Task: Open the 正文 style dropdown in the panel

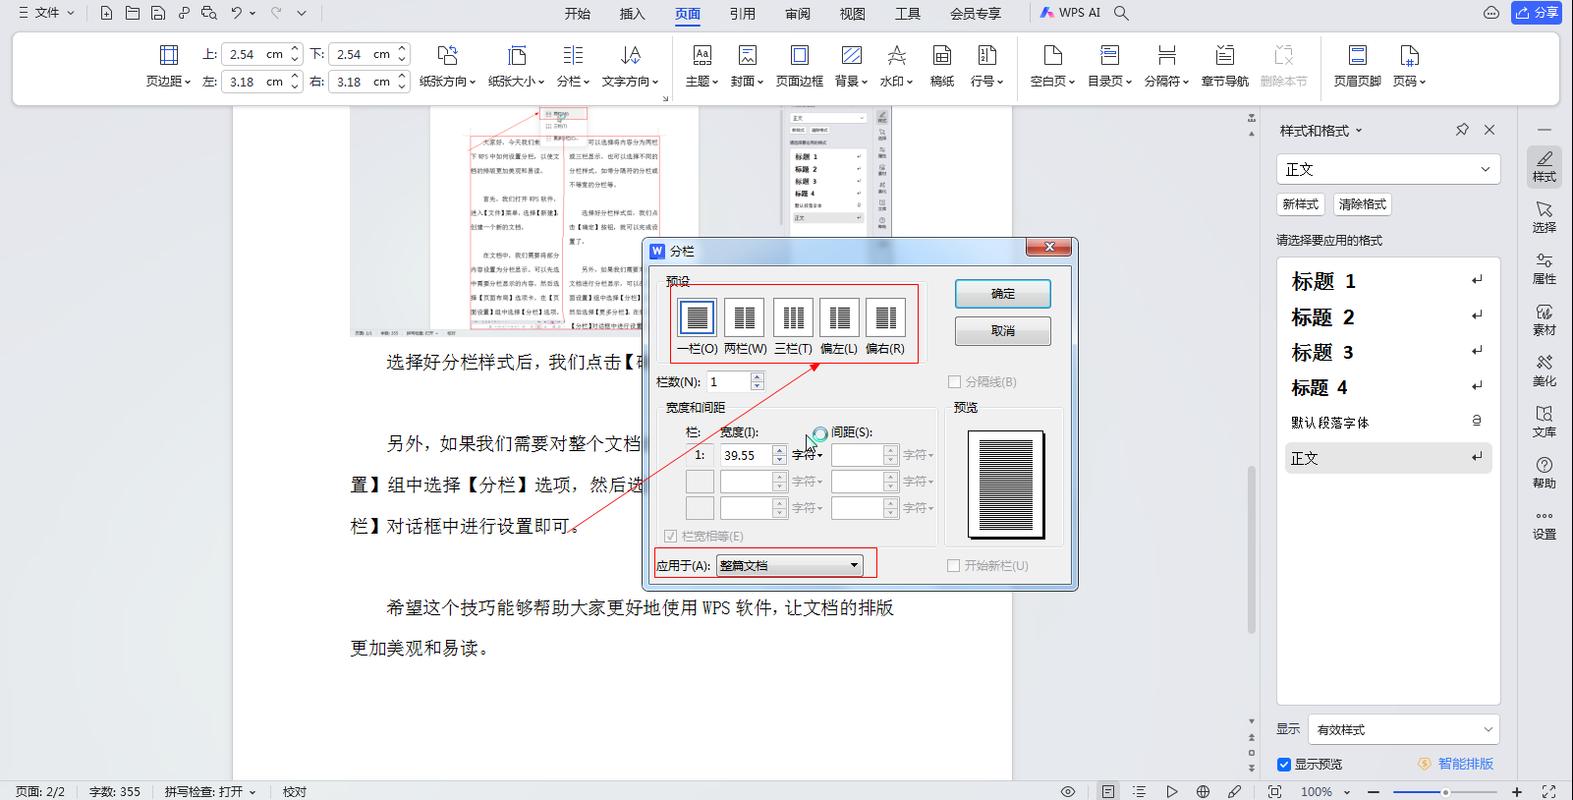Action: pos(1388,169)
